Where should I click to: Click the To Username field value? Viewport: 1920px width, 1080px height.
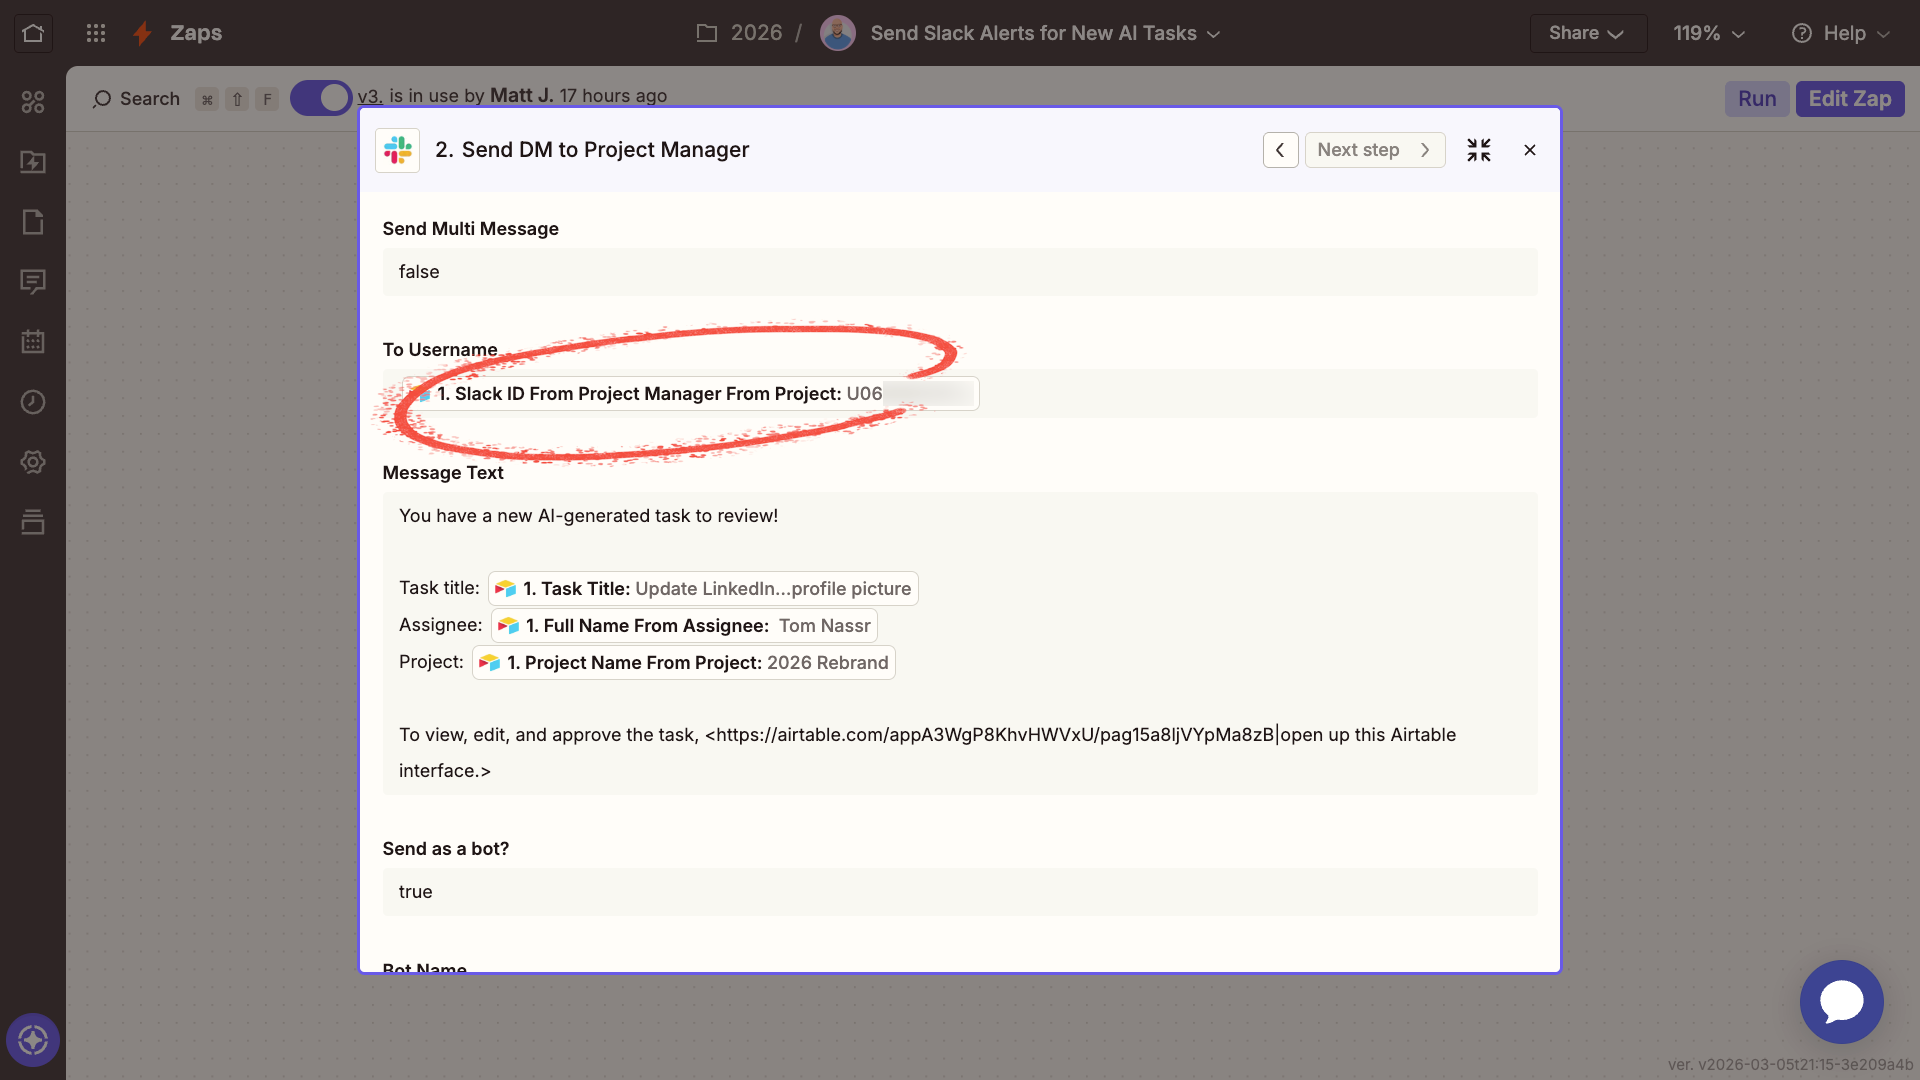pos(690,394)
